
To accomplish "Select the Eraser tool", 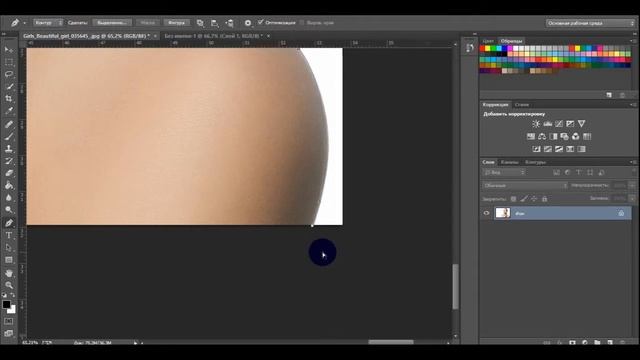I will pos(9,173).
